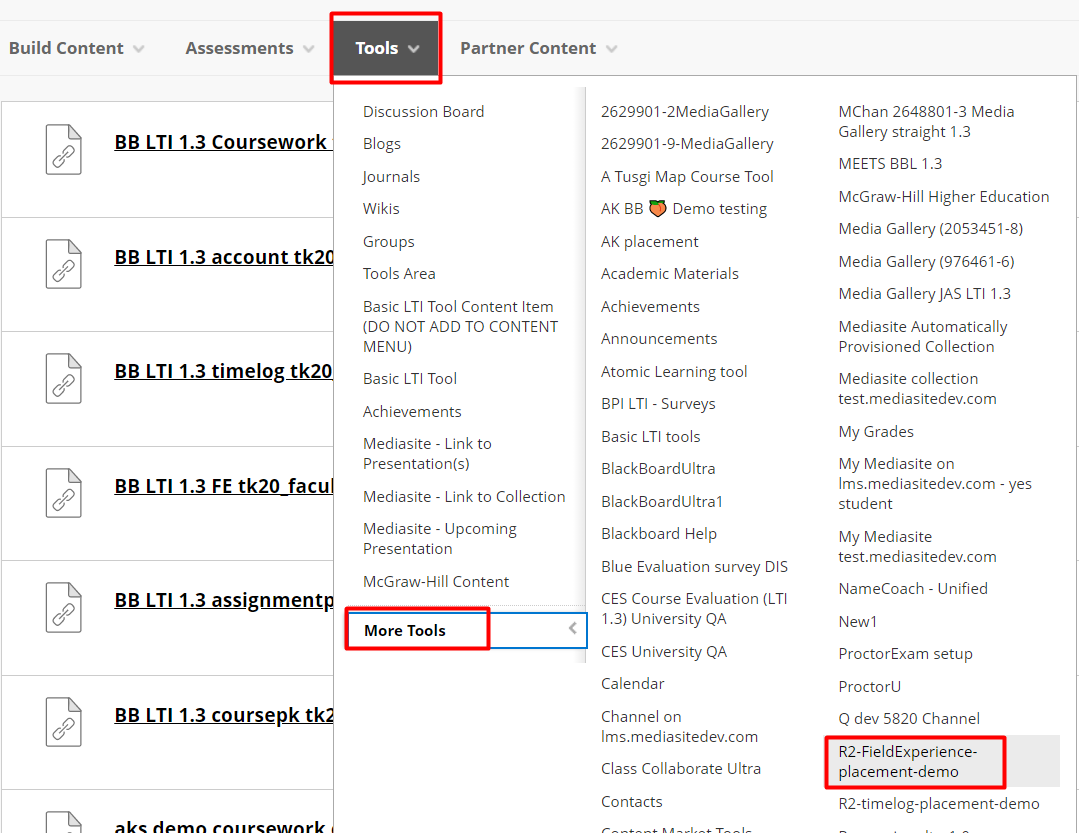Image resolution: width=1079 pixels, height=833 pixels.
Task: Select Groups tool entry
Action: (x=389, y=241)
